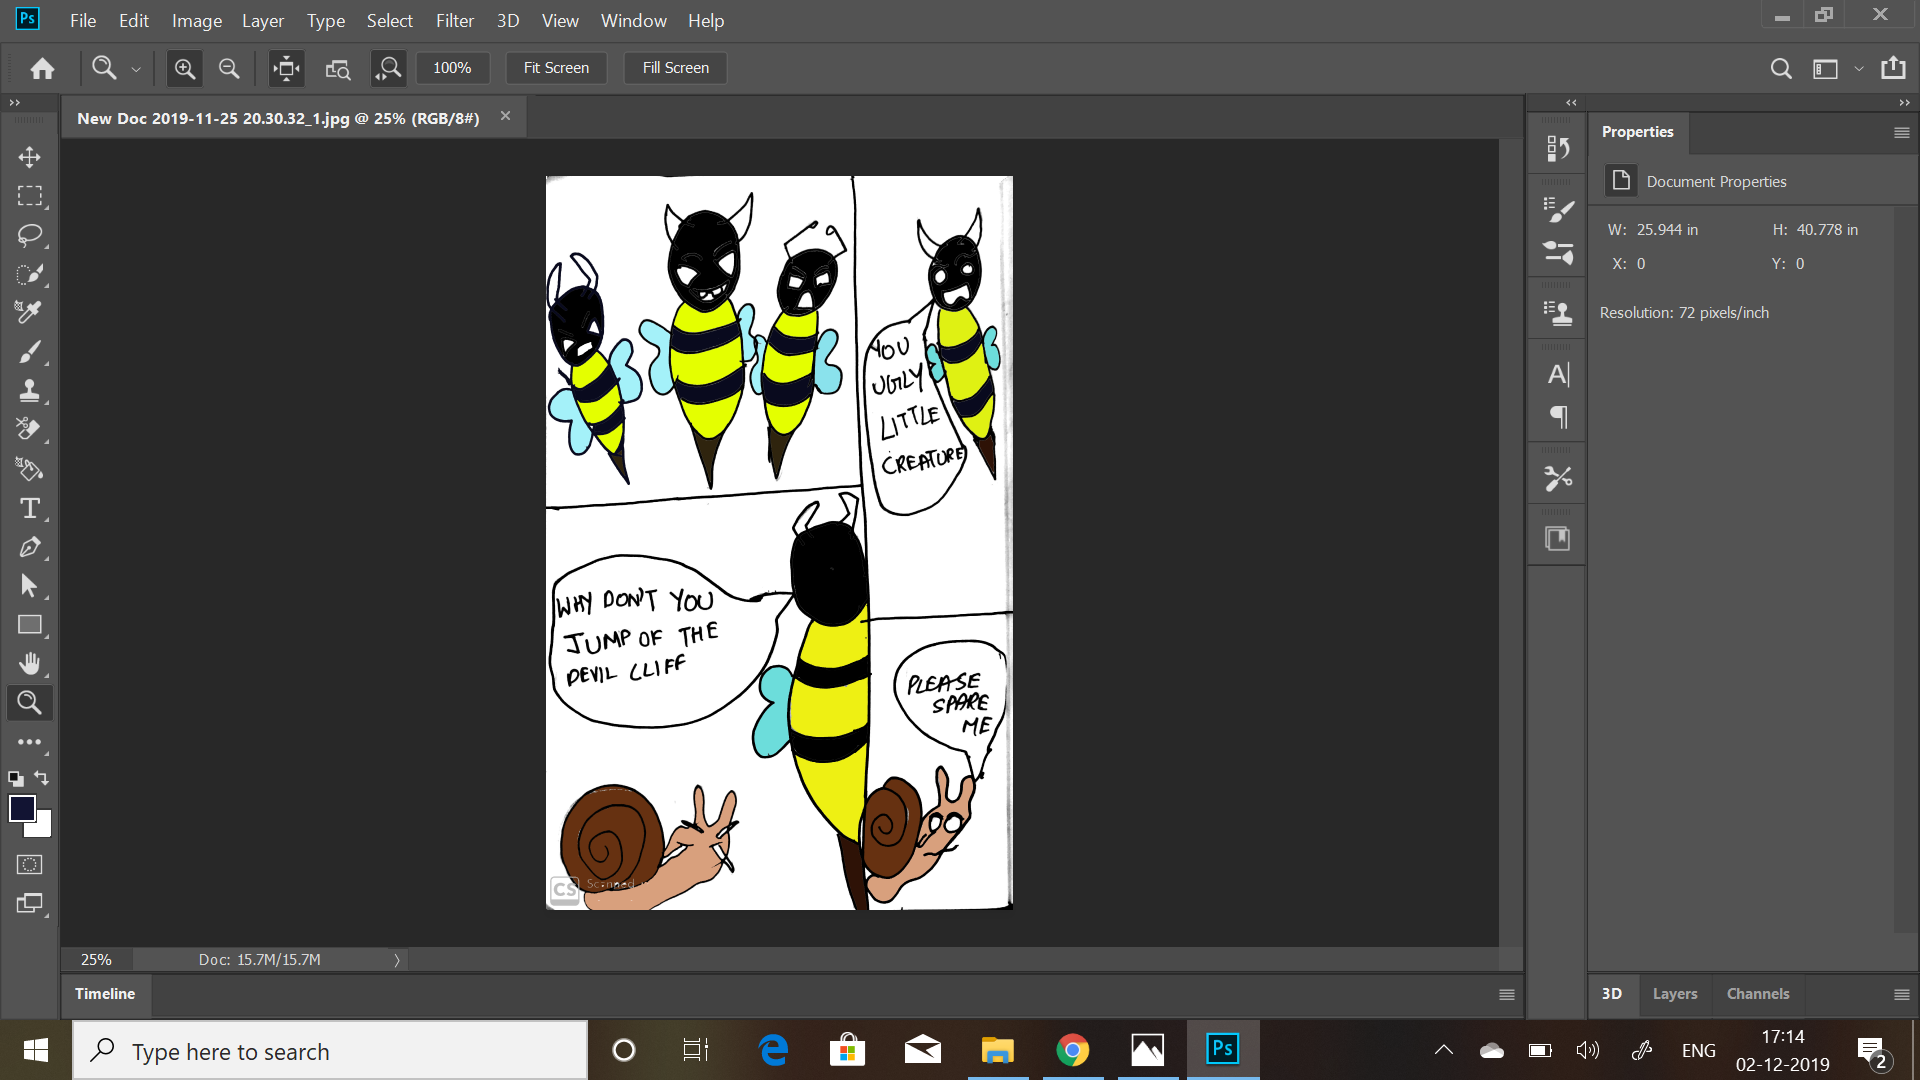The height and width of the screenshot is (1080, 1920).
Task: Select the Hand tool
Action: pyautogui.click(x=29, y=664)
